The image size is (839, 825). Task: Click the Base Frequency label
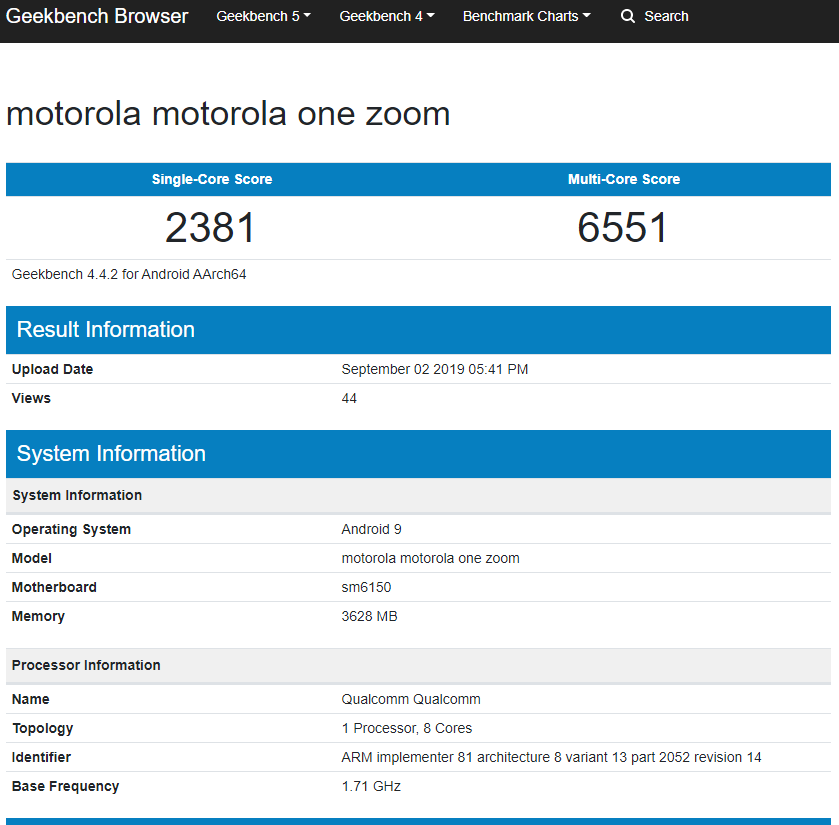(x=65, y=786)
